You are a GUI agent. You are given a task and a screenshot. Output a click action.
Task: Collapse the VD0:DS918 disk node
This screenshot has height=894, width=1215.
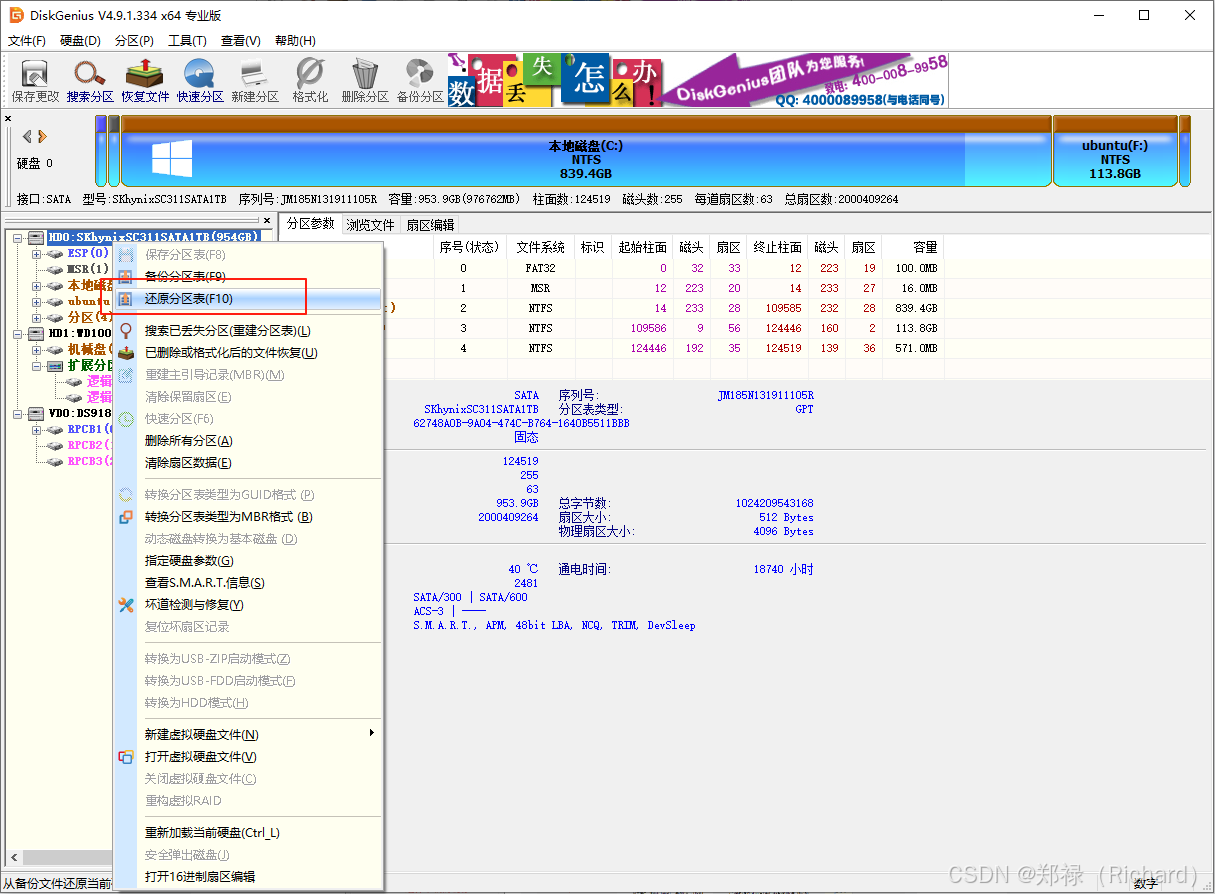pyautogui.click(x=18, y=413)
